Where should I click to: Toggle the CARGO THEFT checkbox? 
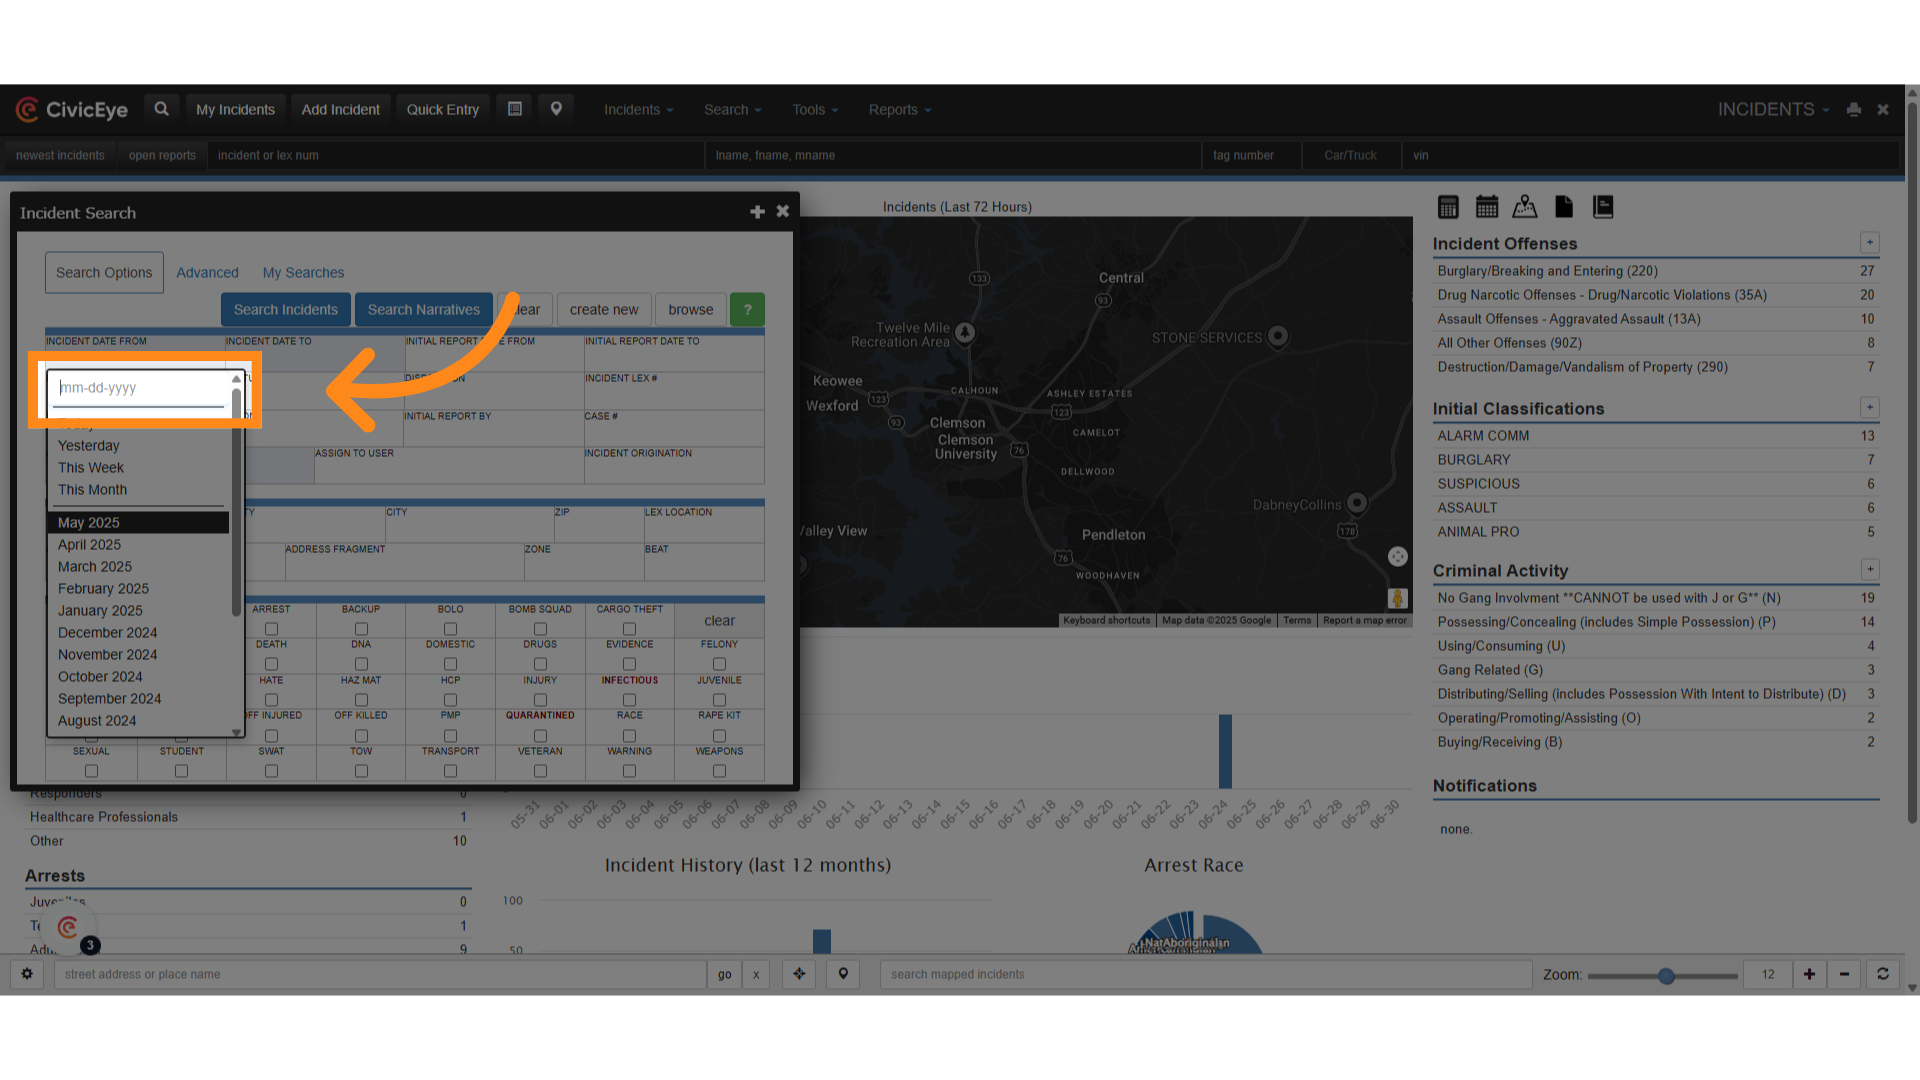pos(629,629)
